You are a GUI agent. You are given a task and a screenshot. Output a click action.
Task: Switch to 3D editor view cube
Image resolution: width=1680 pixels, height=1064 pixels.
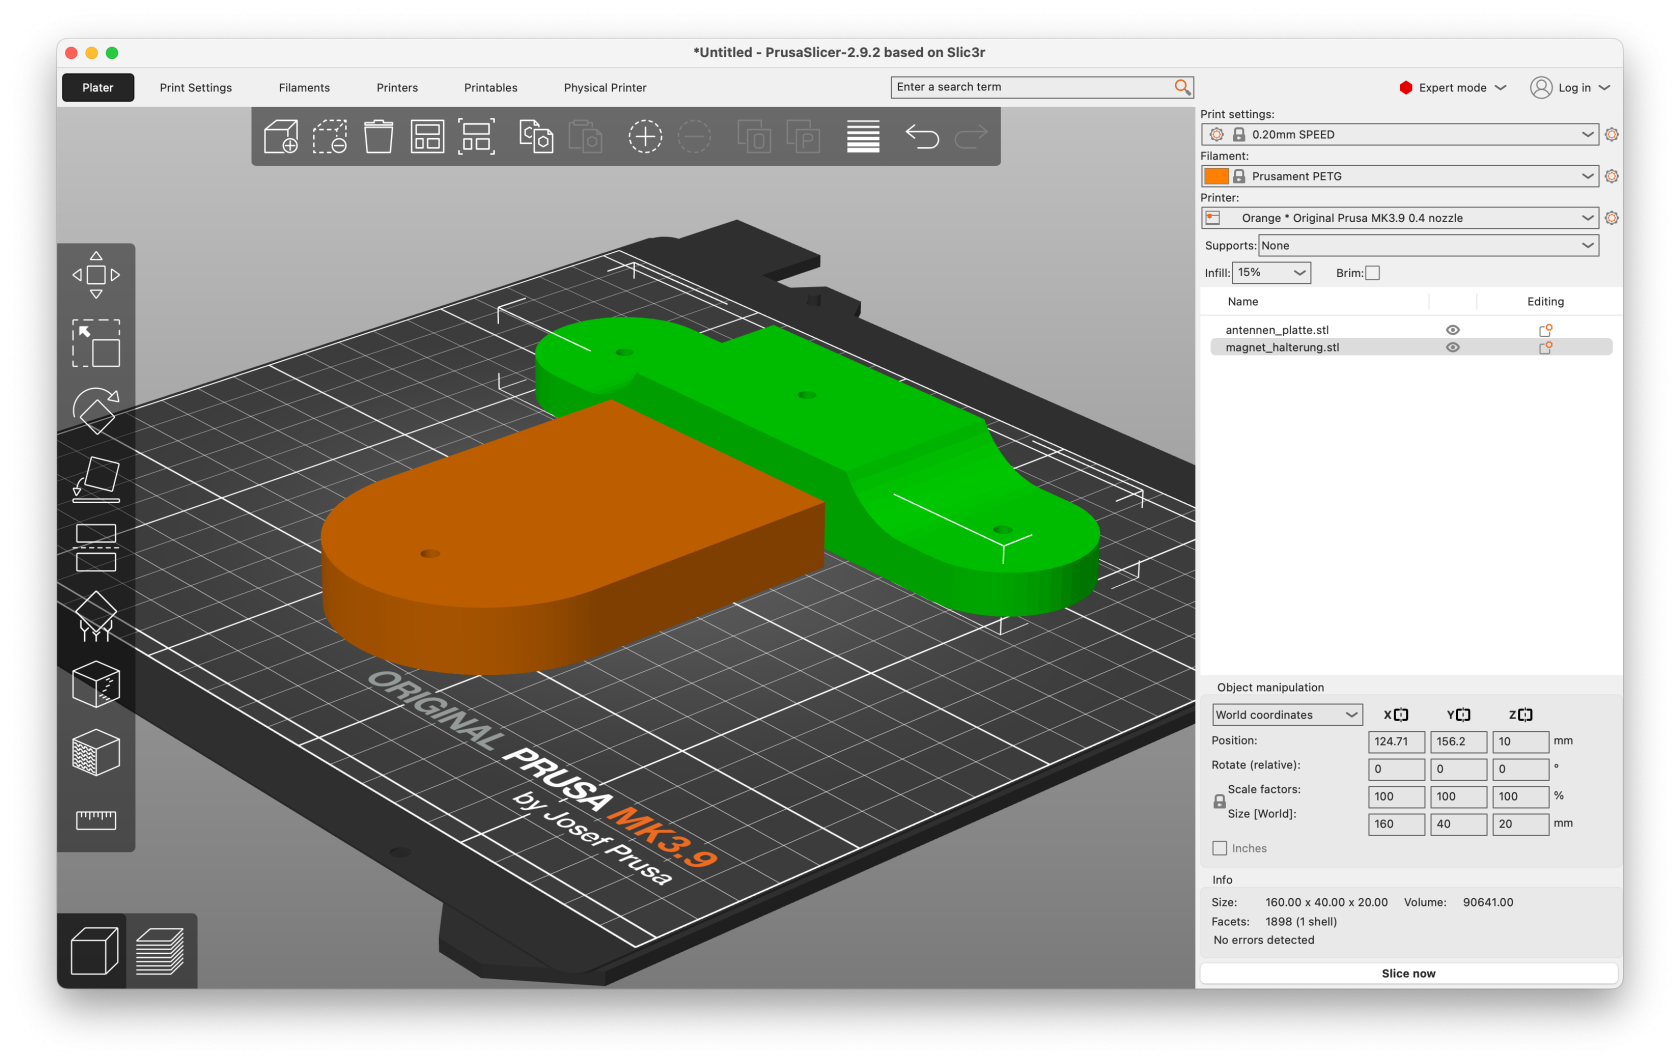coord(94,951)
